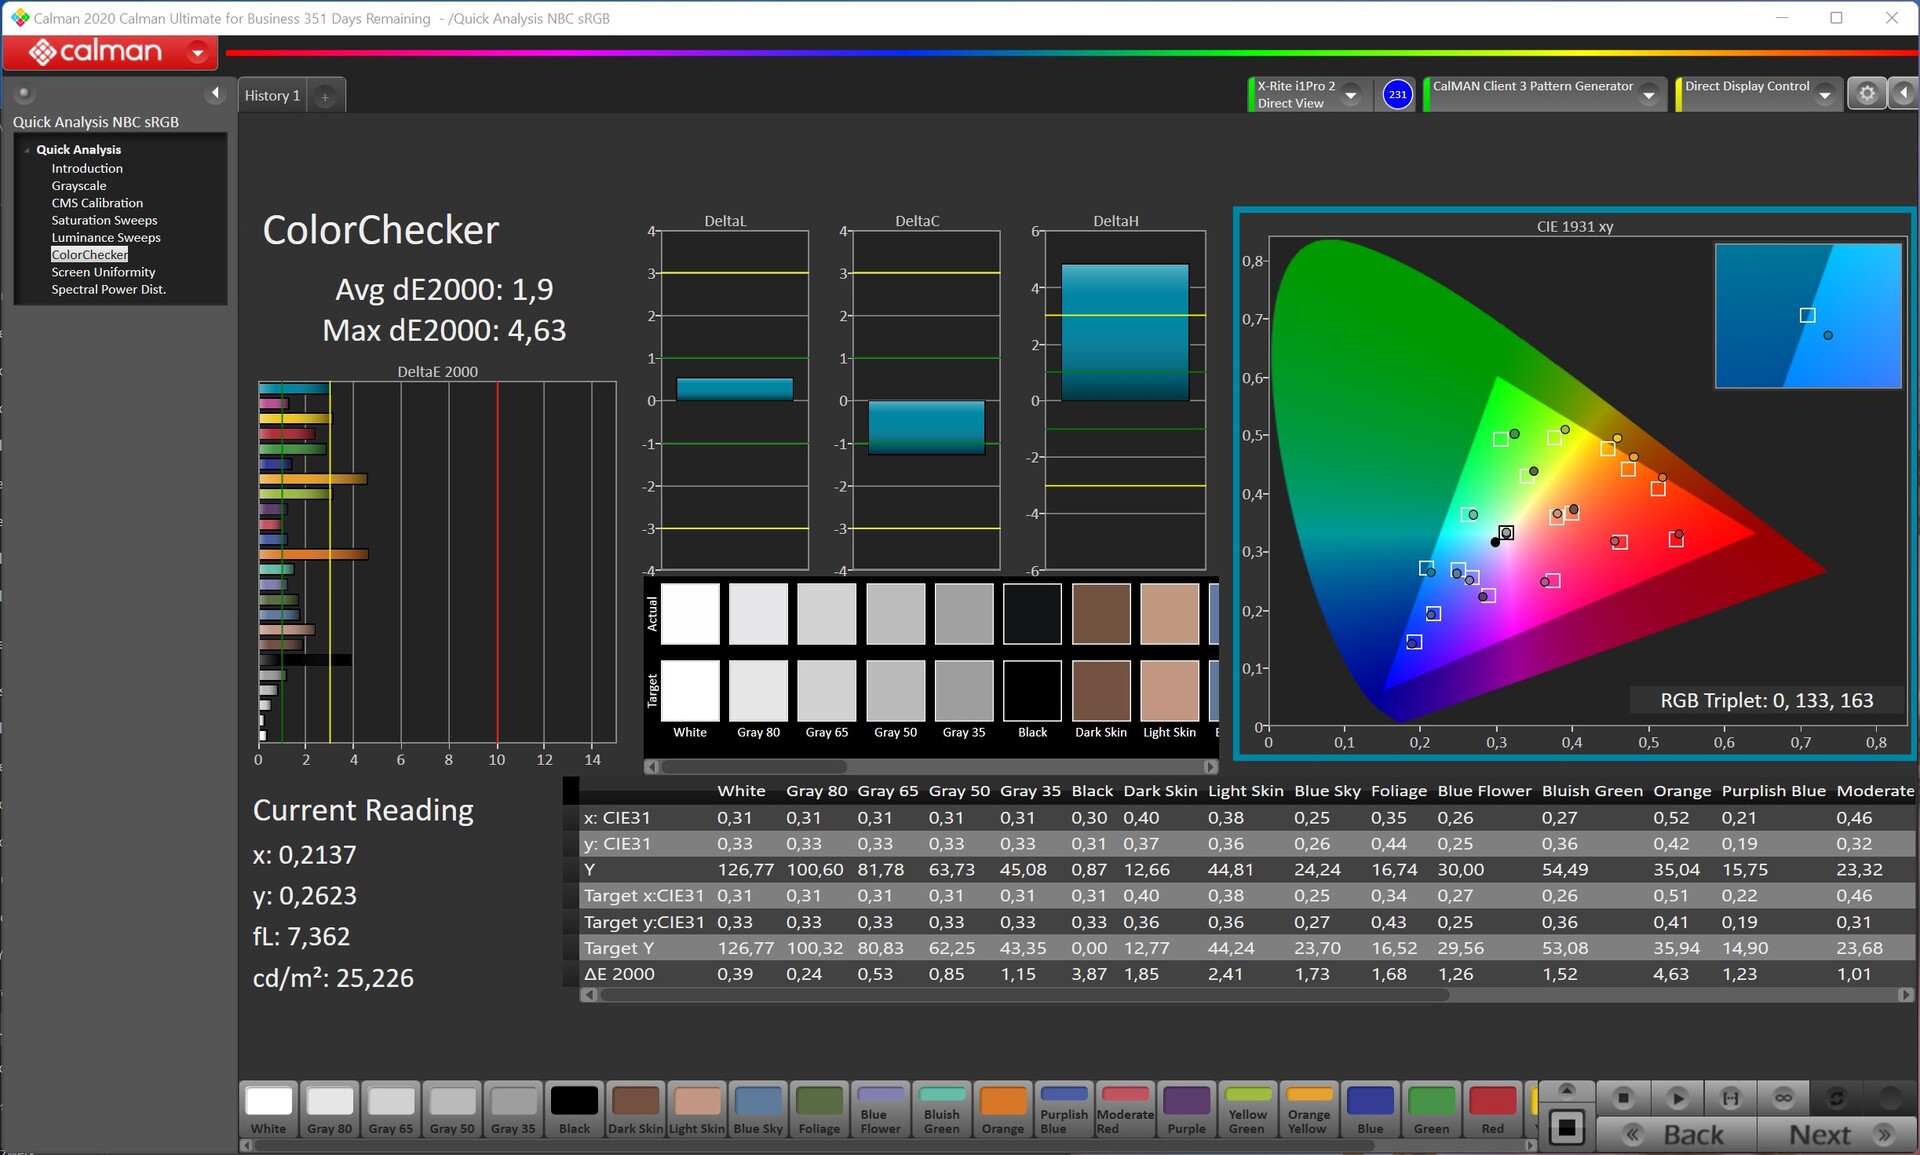Click the single-read bracket icon

pos(1730,1098)
